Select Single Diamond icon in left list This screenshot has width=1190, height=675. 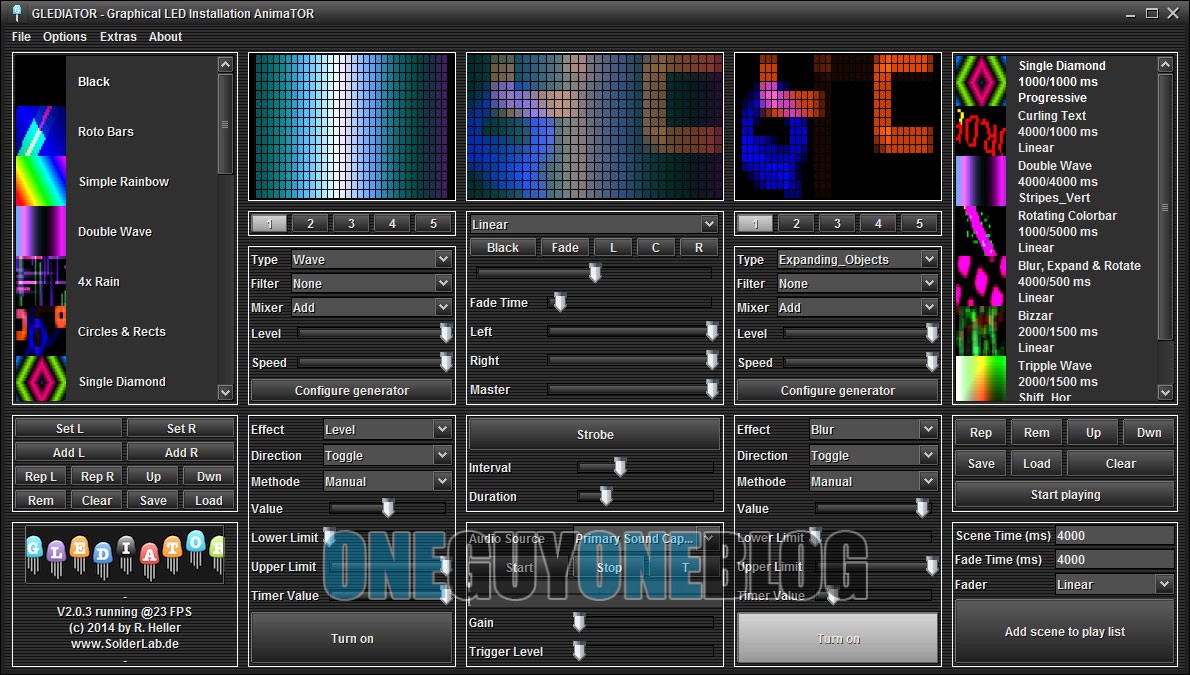click(x=41, y=381)
